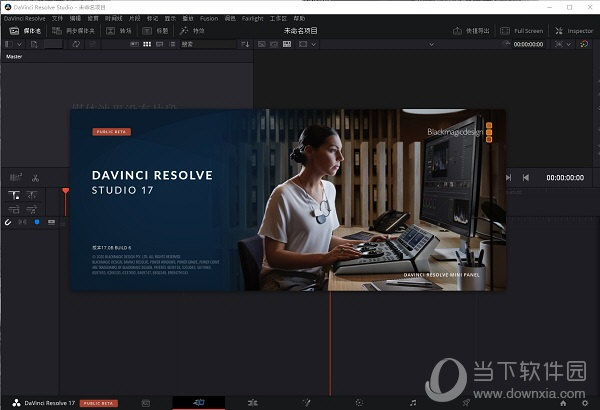The height and width of the screenshot is (410, 600).
Task: Go to next clip control
Action: [x=509, y=178]
